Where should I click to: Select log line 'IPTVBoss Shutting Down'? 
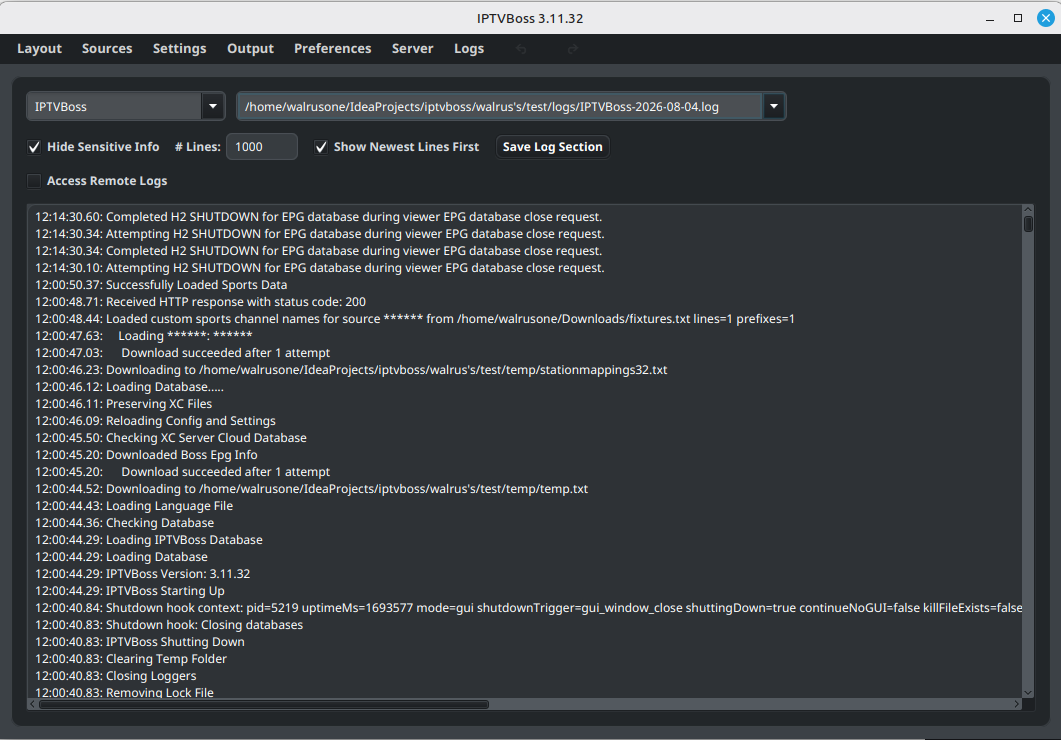(140, 641)
